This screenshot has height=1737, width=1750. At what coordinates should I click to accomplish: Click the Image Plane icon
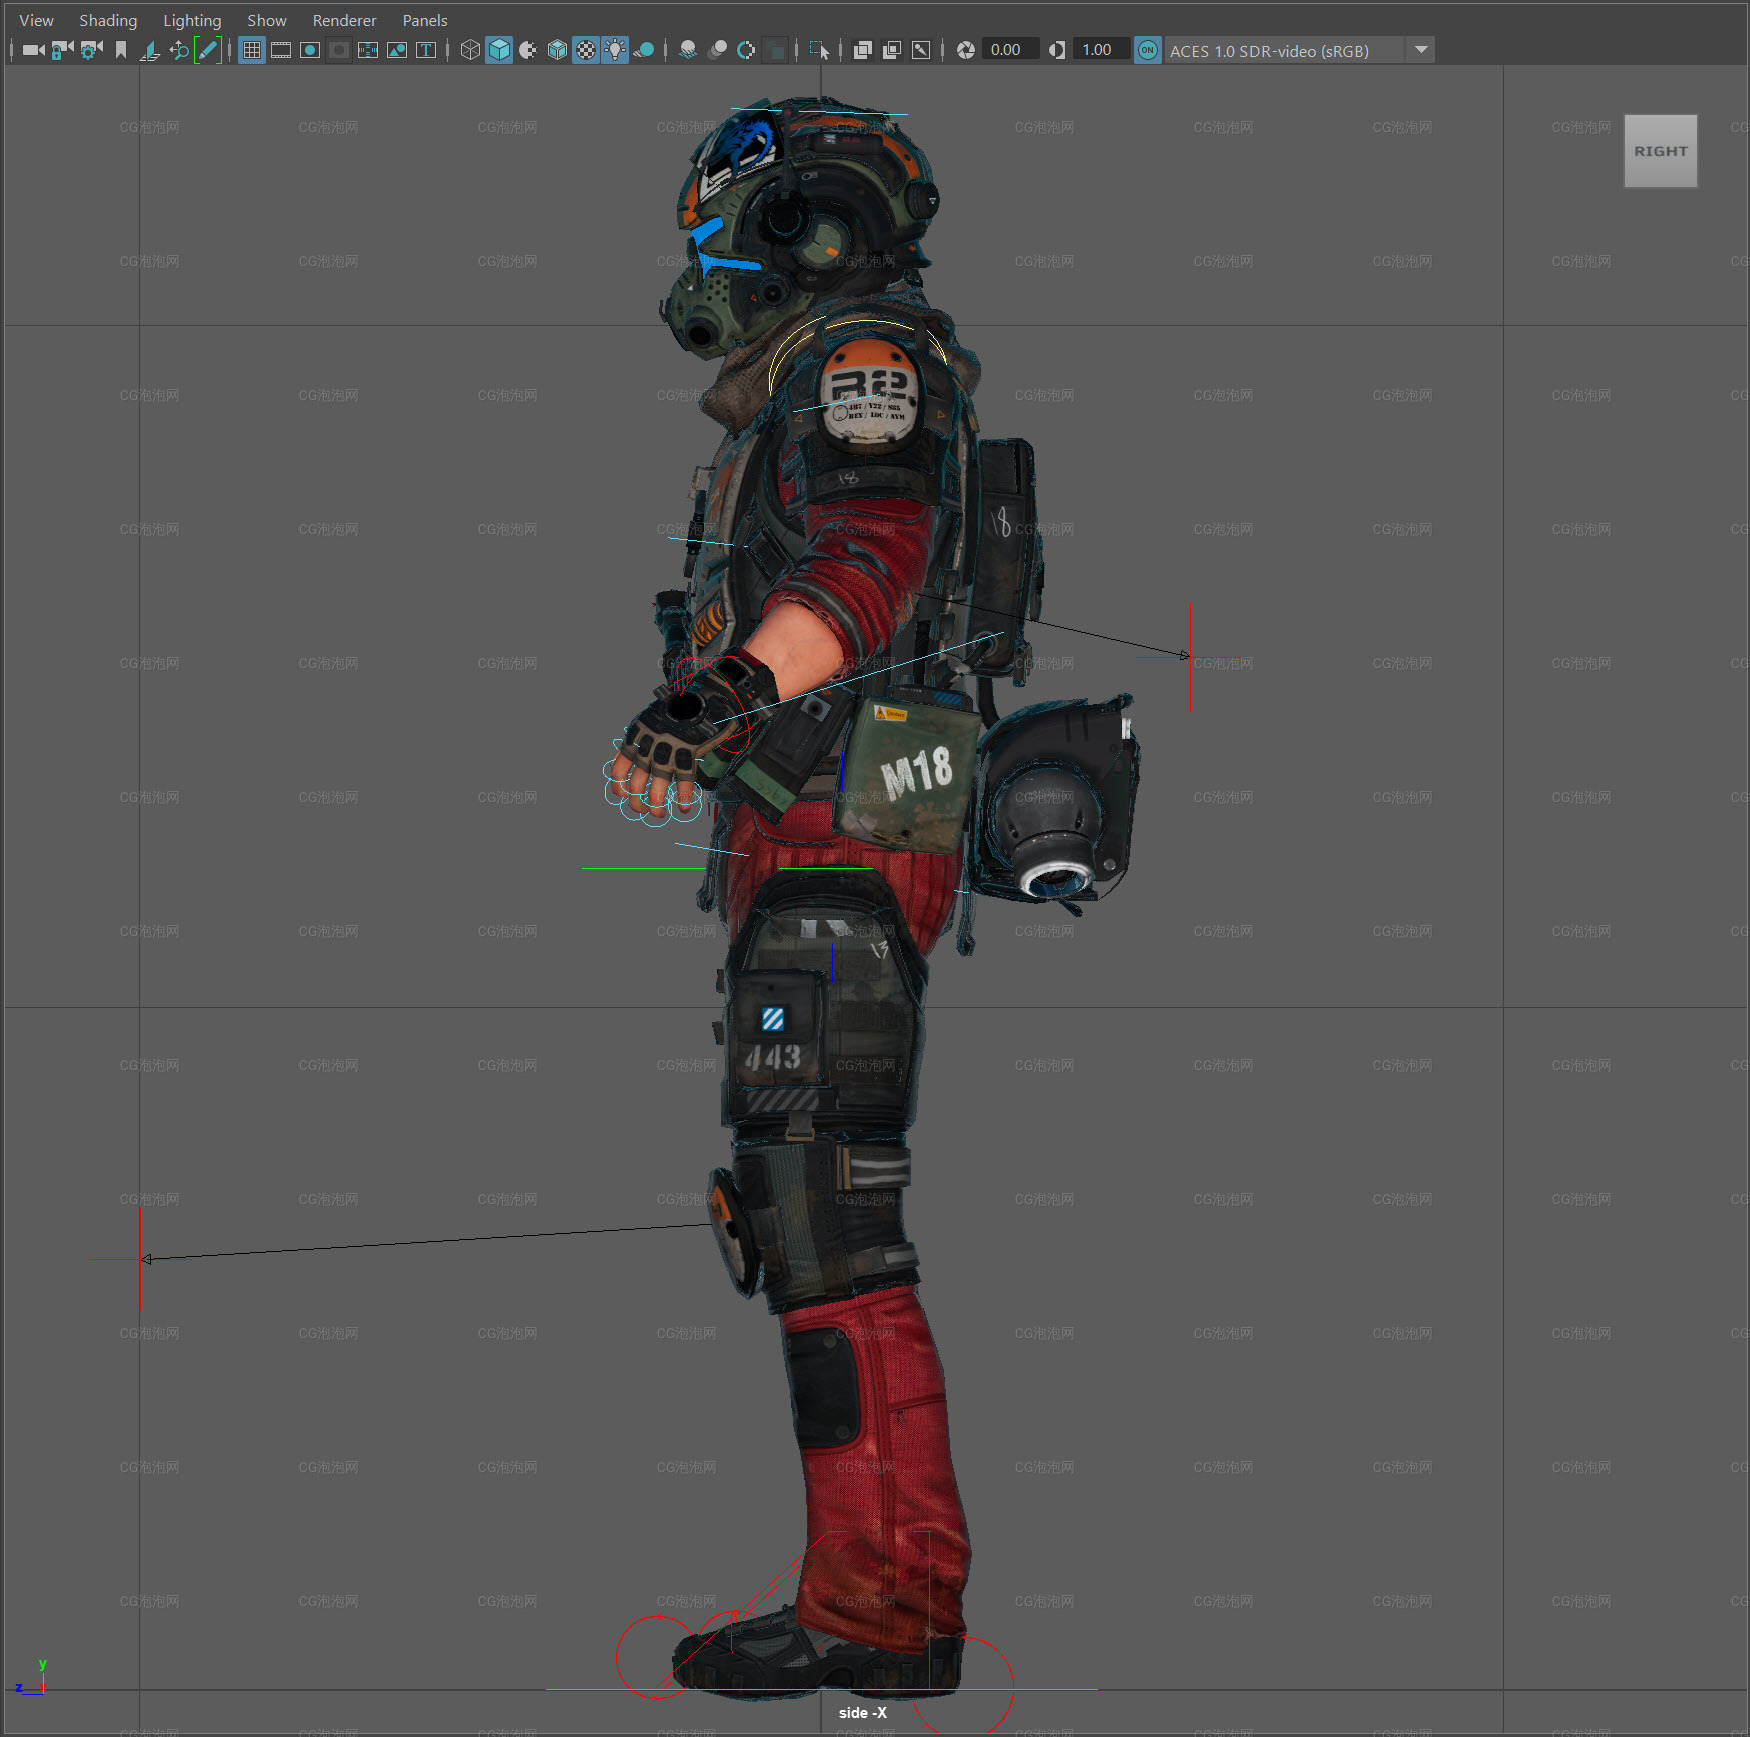click(x=150, y=50)
